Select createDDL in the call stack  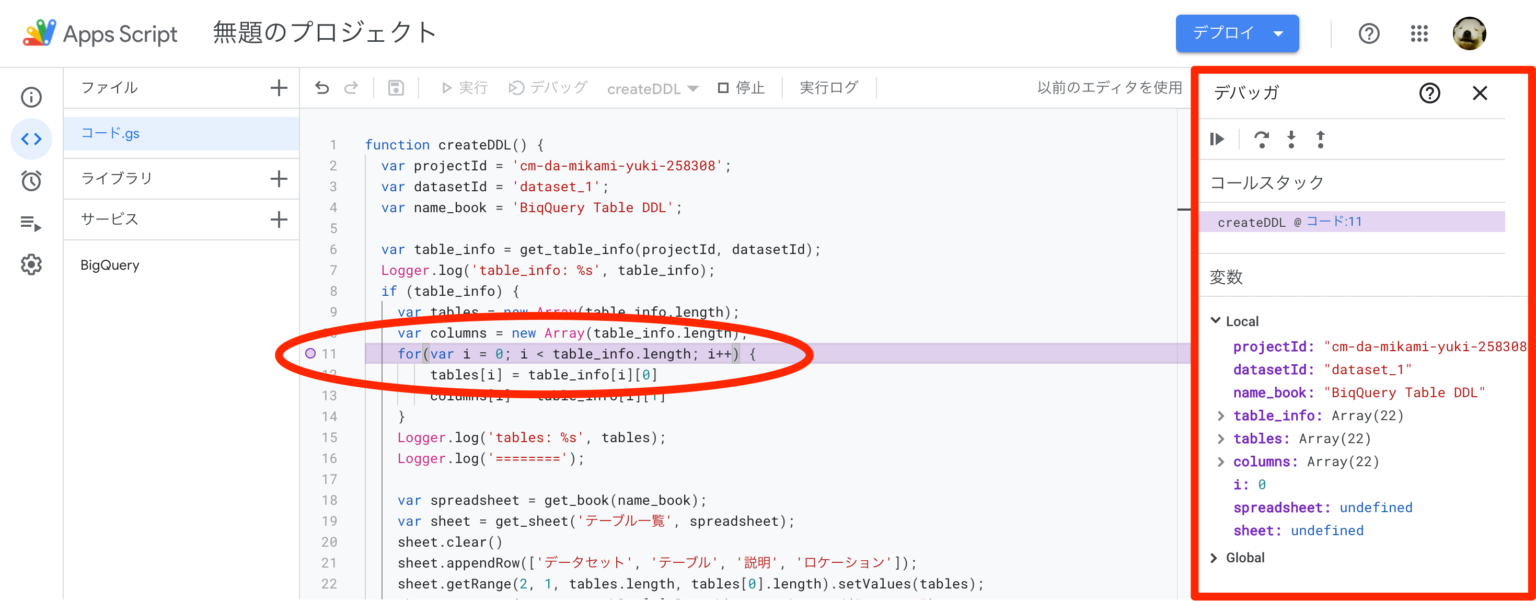(1288, 220)
